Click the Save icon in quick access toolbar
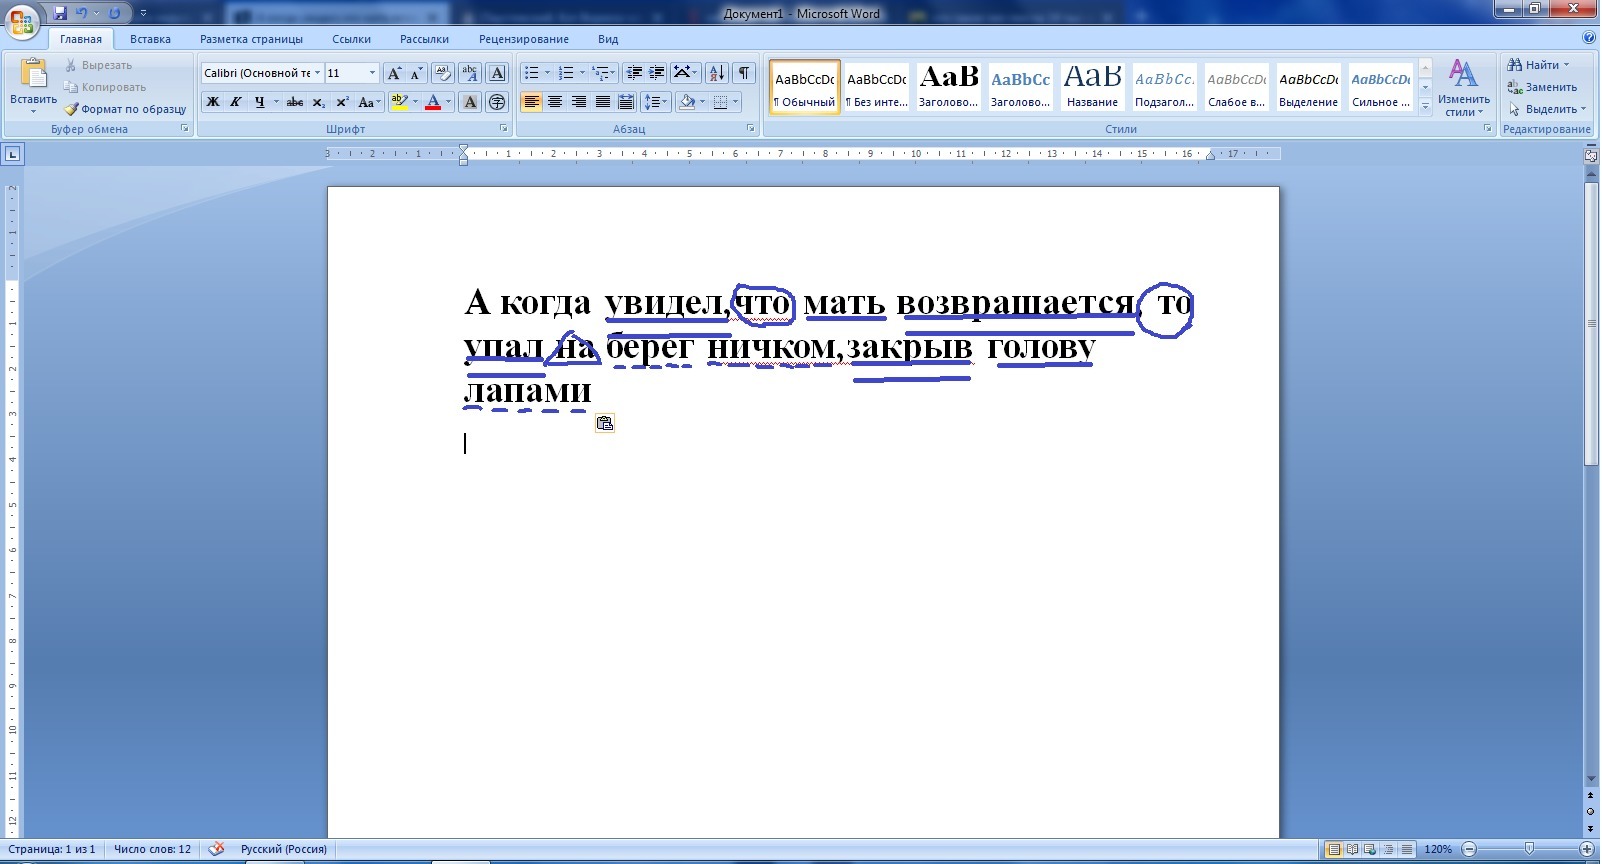This screenshot has width=1602, height=864. [60, 13]
